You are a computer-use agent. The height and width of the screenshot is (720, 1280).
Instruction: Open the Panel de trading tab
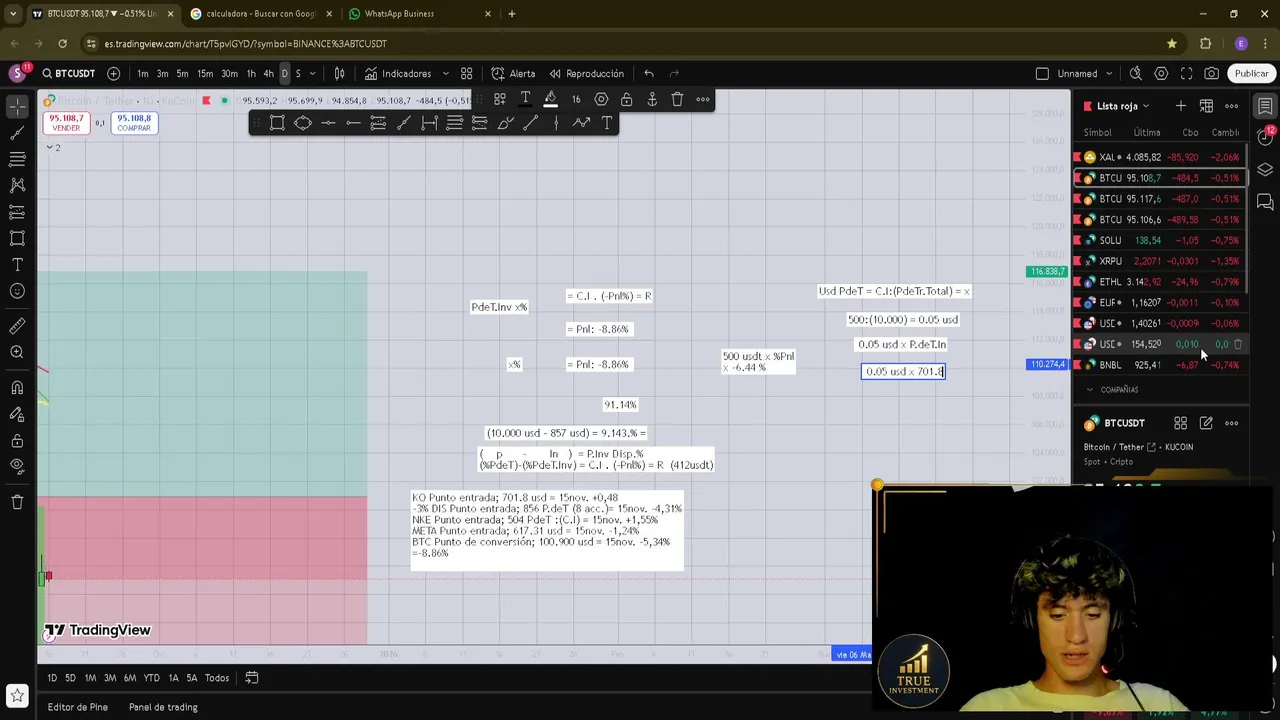point(163,707)
